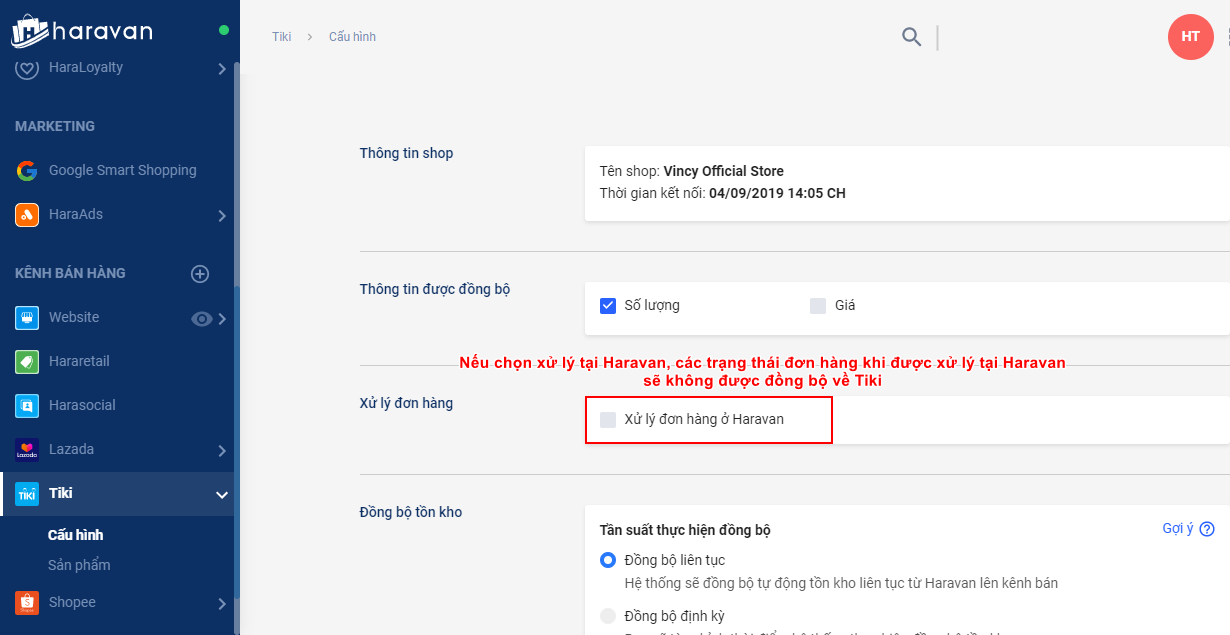This screenshot has width=1230, height=635.
Task: Check Xử lý đơn hàng ở Haravan
Action: coord(608,420)
